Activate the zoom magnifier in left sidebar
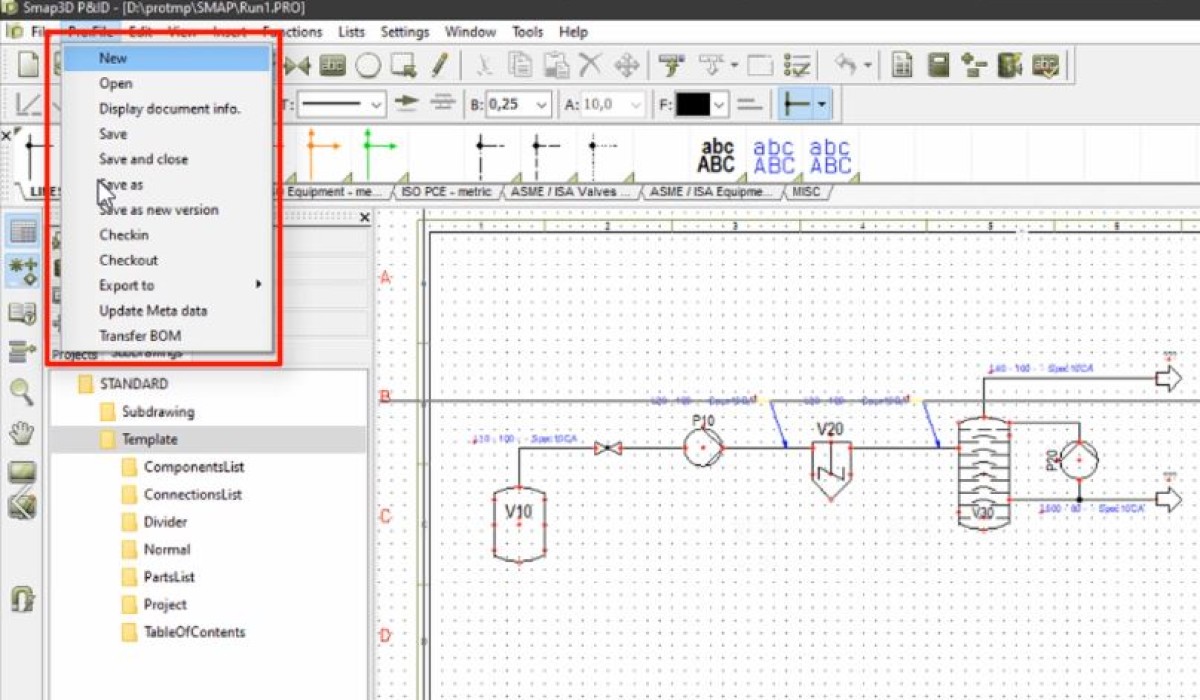Image resolution: width=1200 pixels, height=700 pixels. (22, 391)
